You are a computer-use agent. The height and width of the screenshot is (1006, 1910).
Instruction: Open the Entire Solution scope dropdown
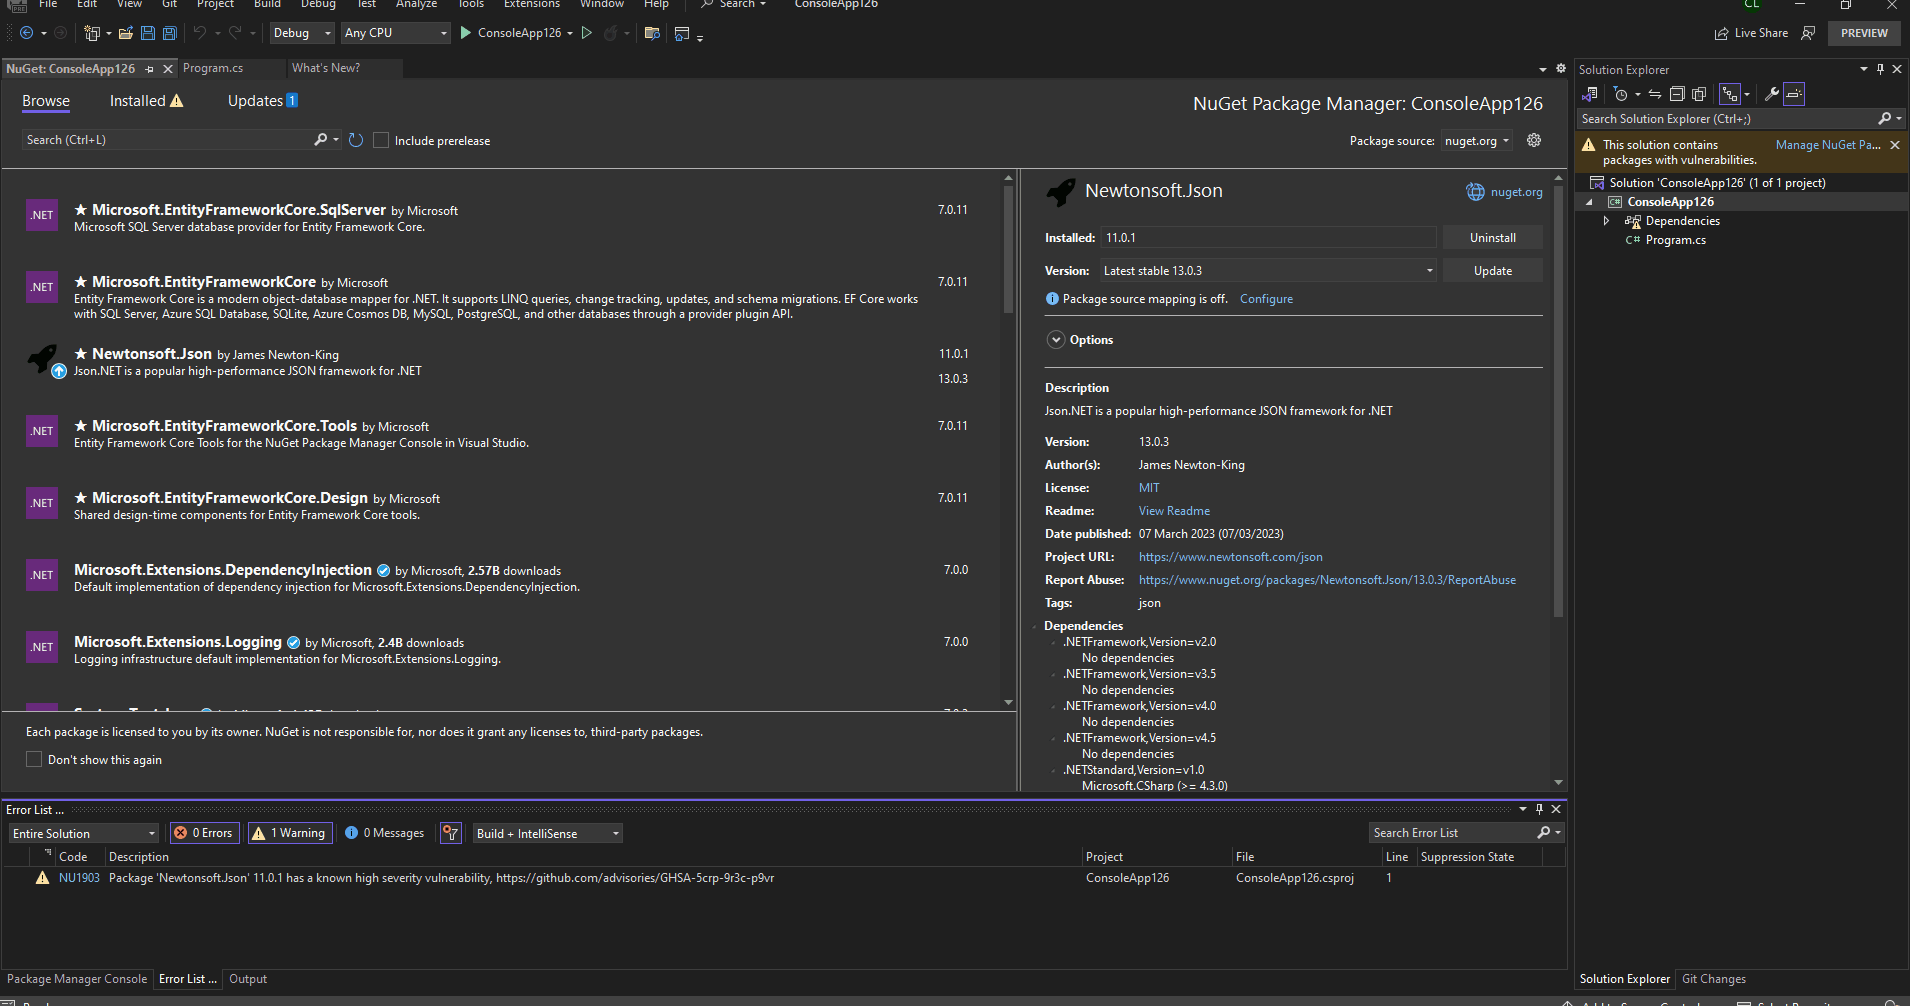pos(84,833)
